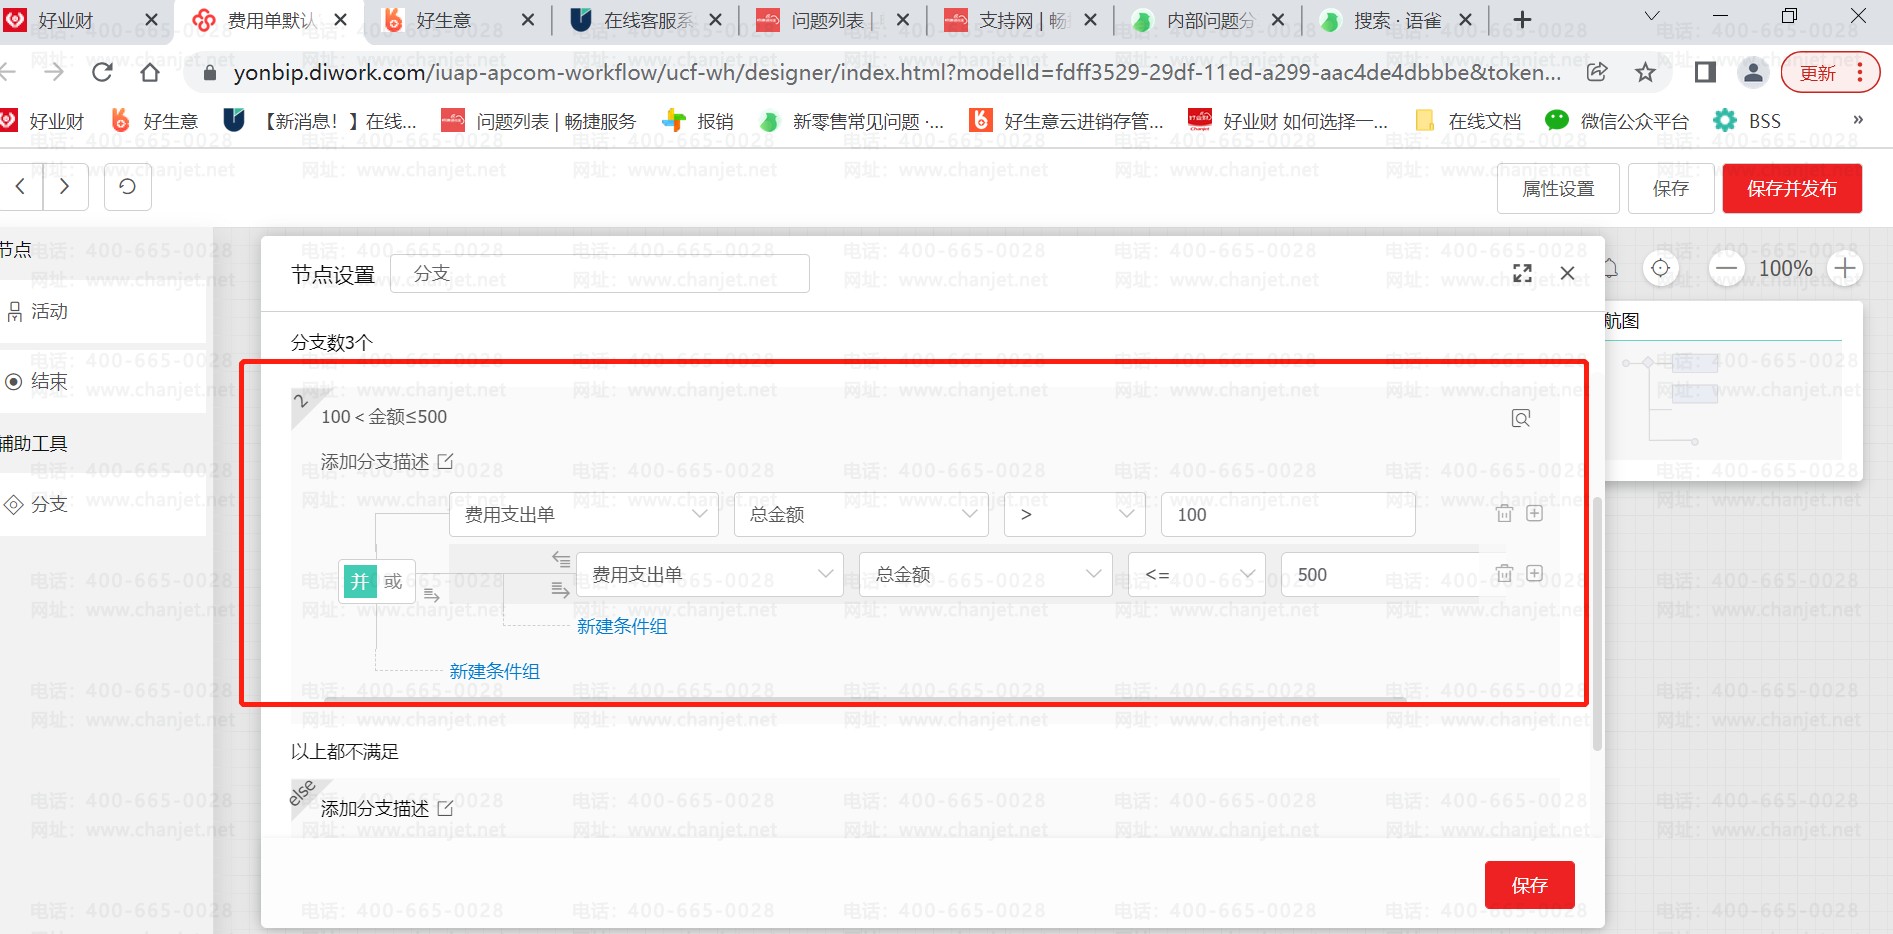The width and height of the screenshot is (1893, 934).
Task: Click the 保存并发布 button
Action: click(x=1792, y=189)
